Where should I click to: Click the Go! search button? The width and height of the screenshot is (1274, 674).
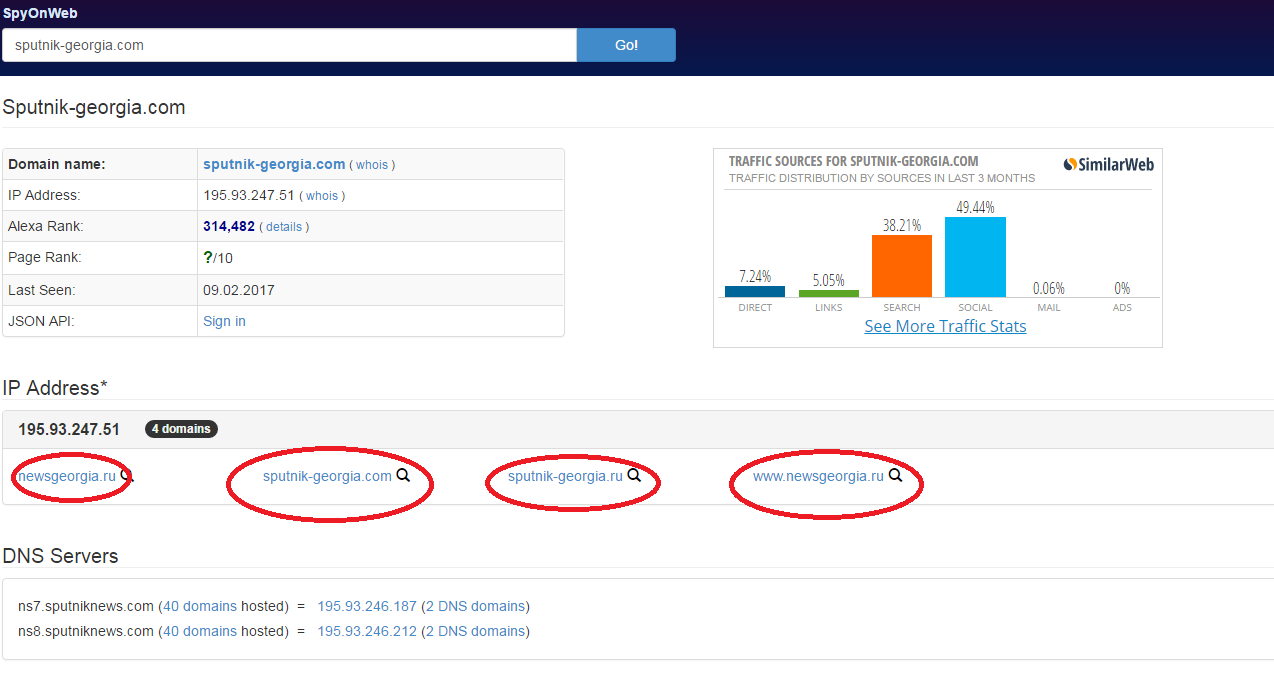626,45
